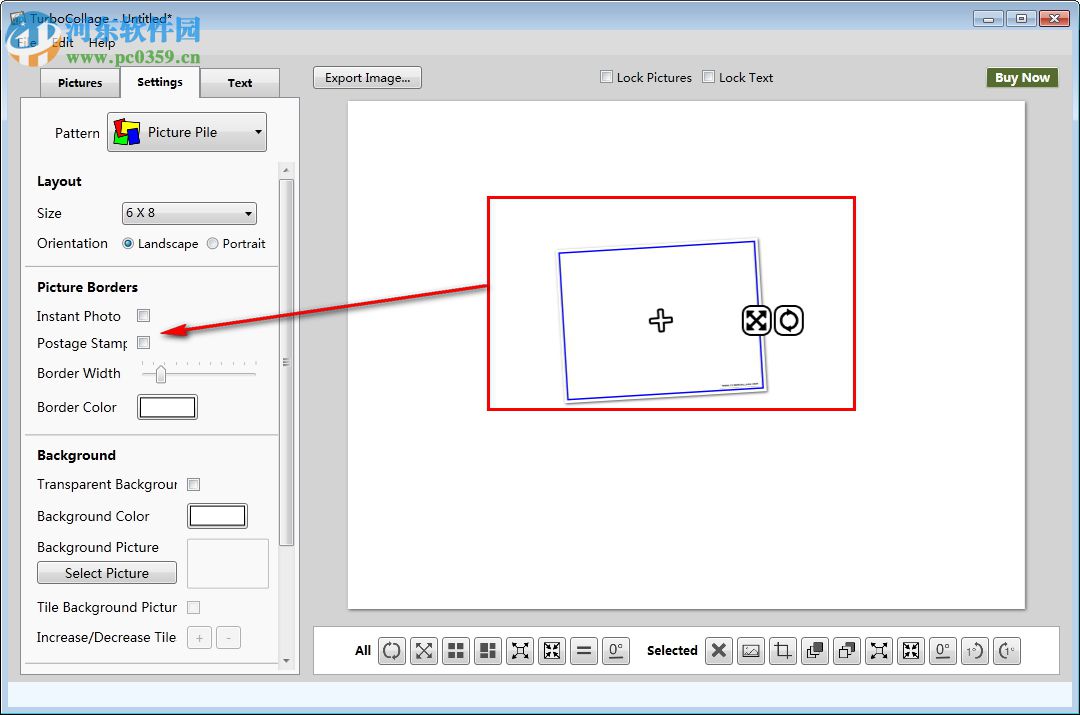Screen dimensions: 1080x715
Task: Click Select Picture button
Action: point(107,573)
